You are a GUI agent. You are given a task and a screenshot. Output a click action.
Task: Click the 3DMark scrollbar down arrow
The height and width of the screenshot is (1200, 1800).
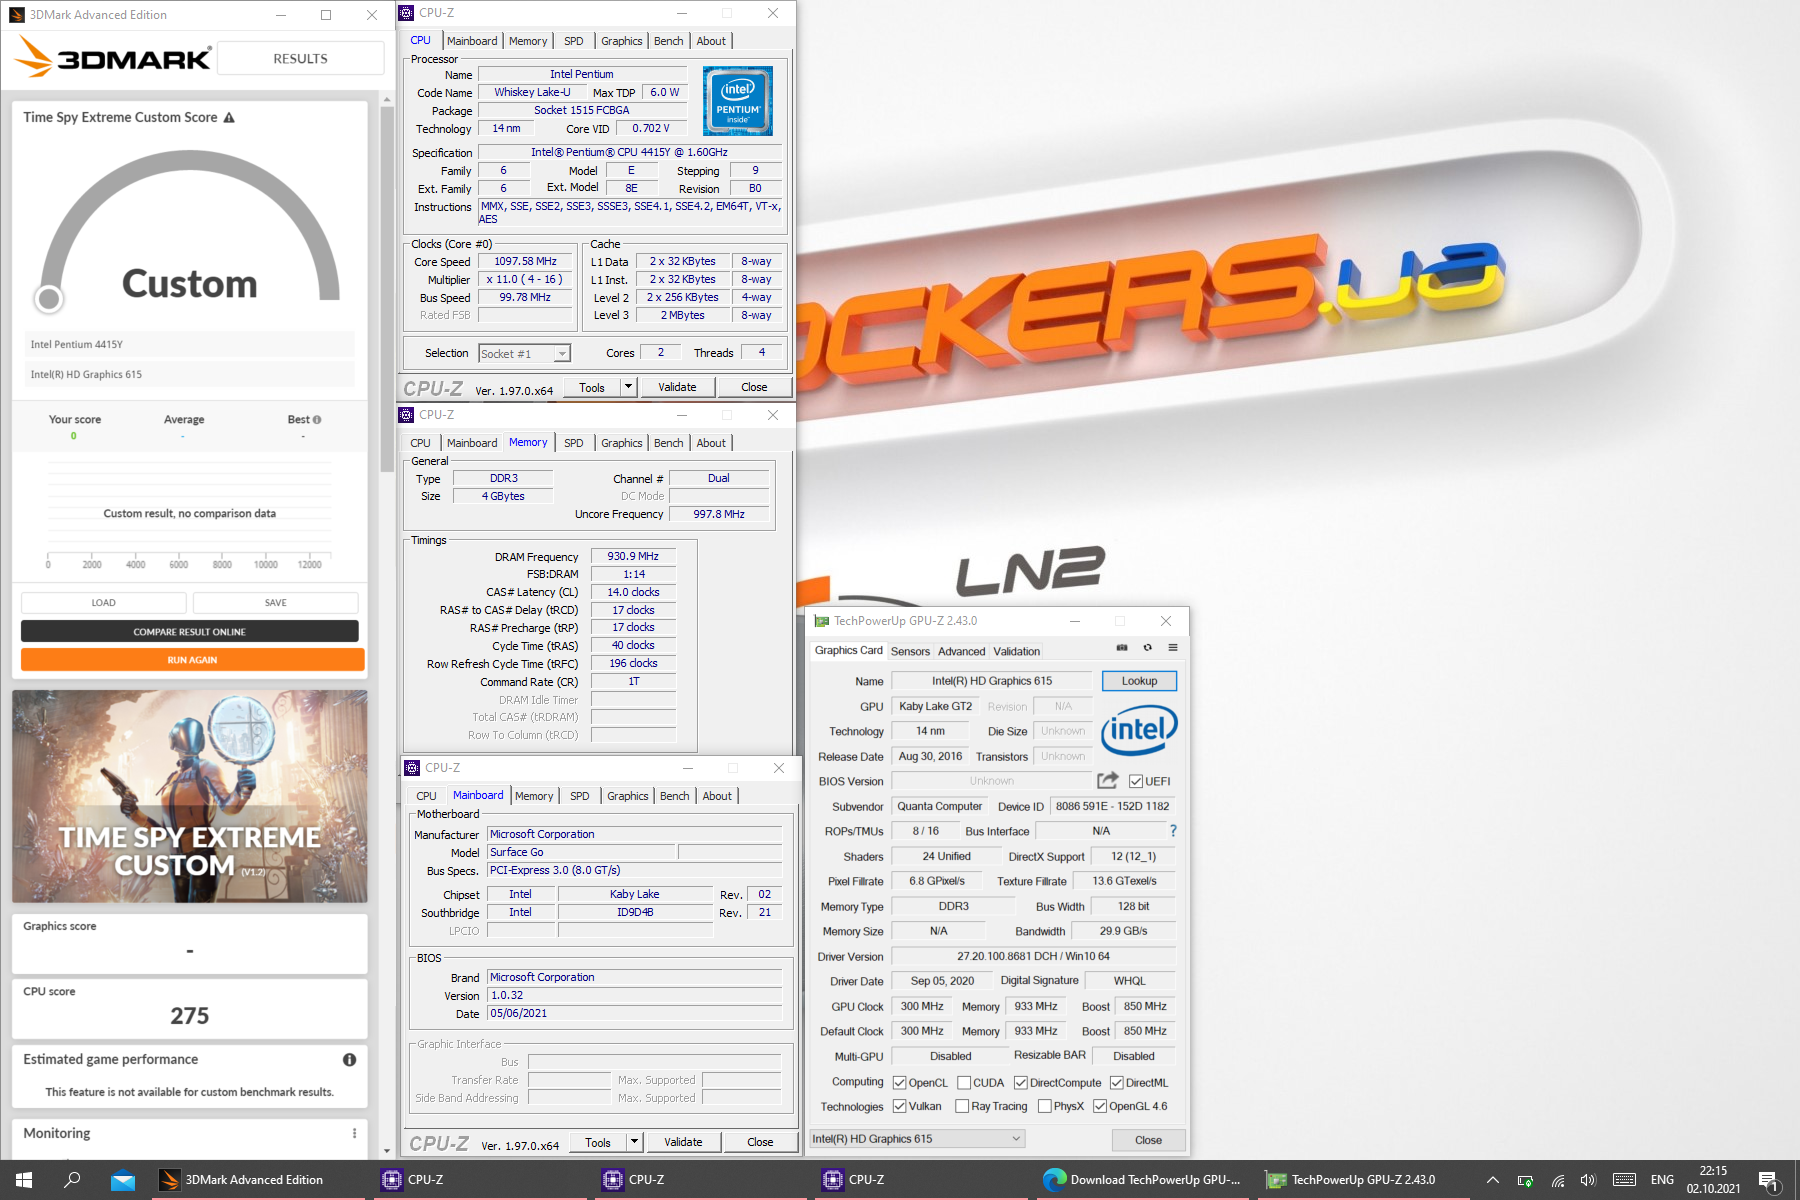(x=387, y=1152)
